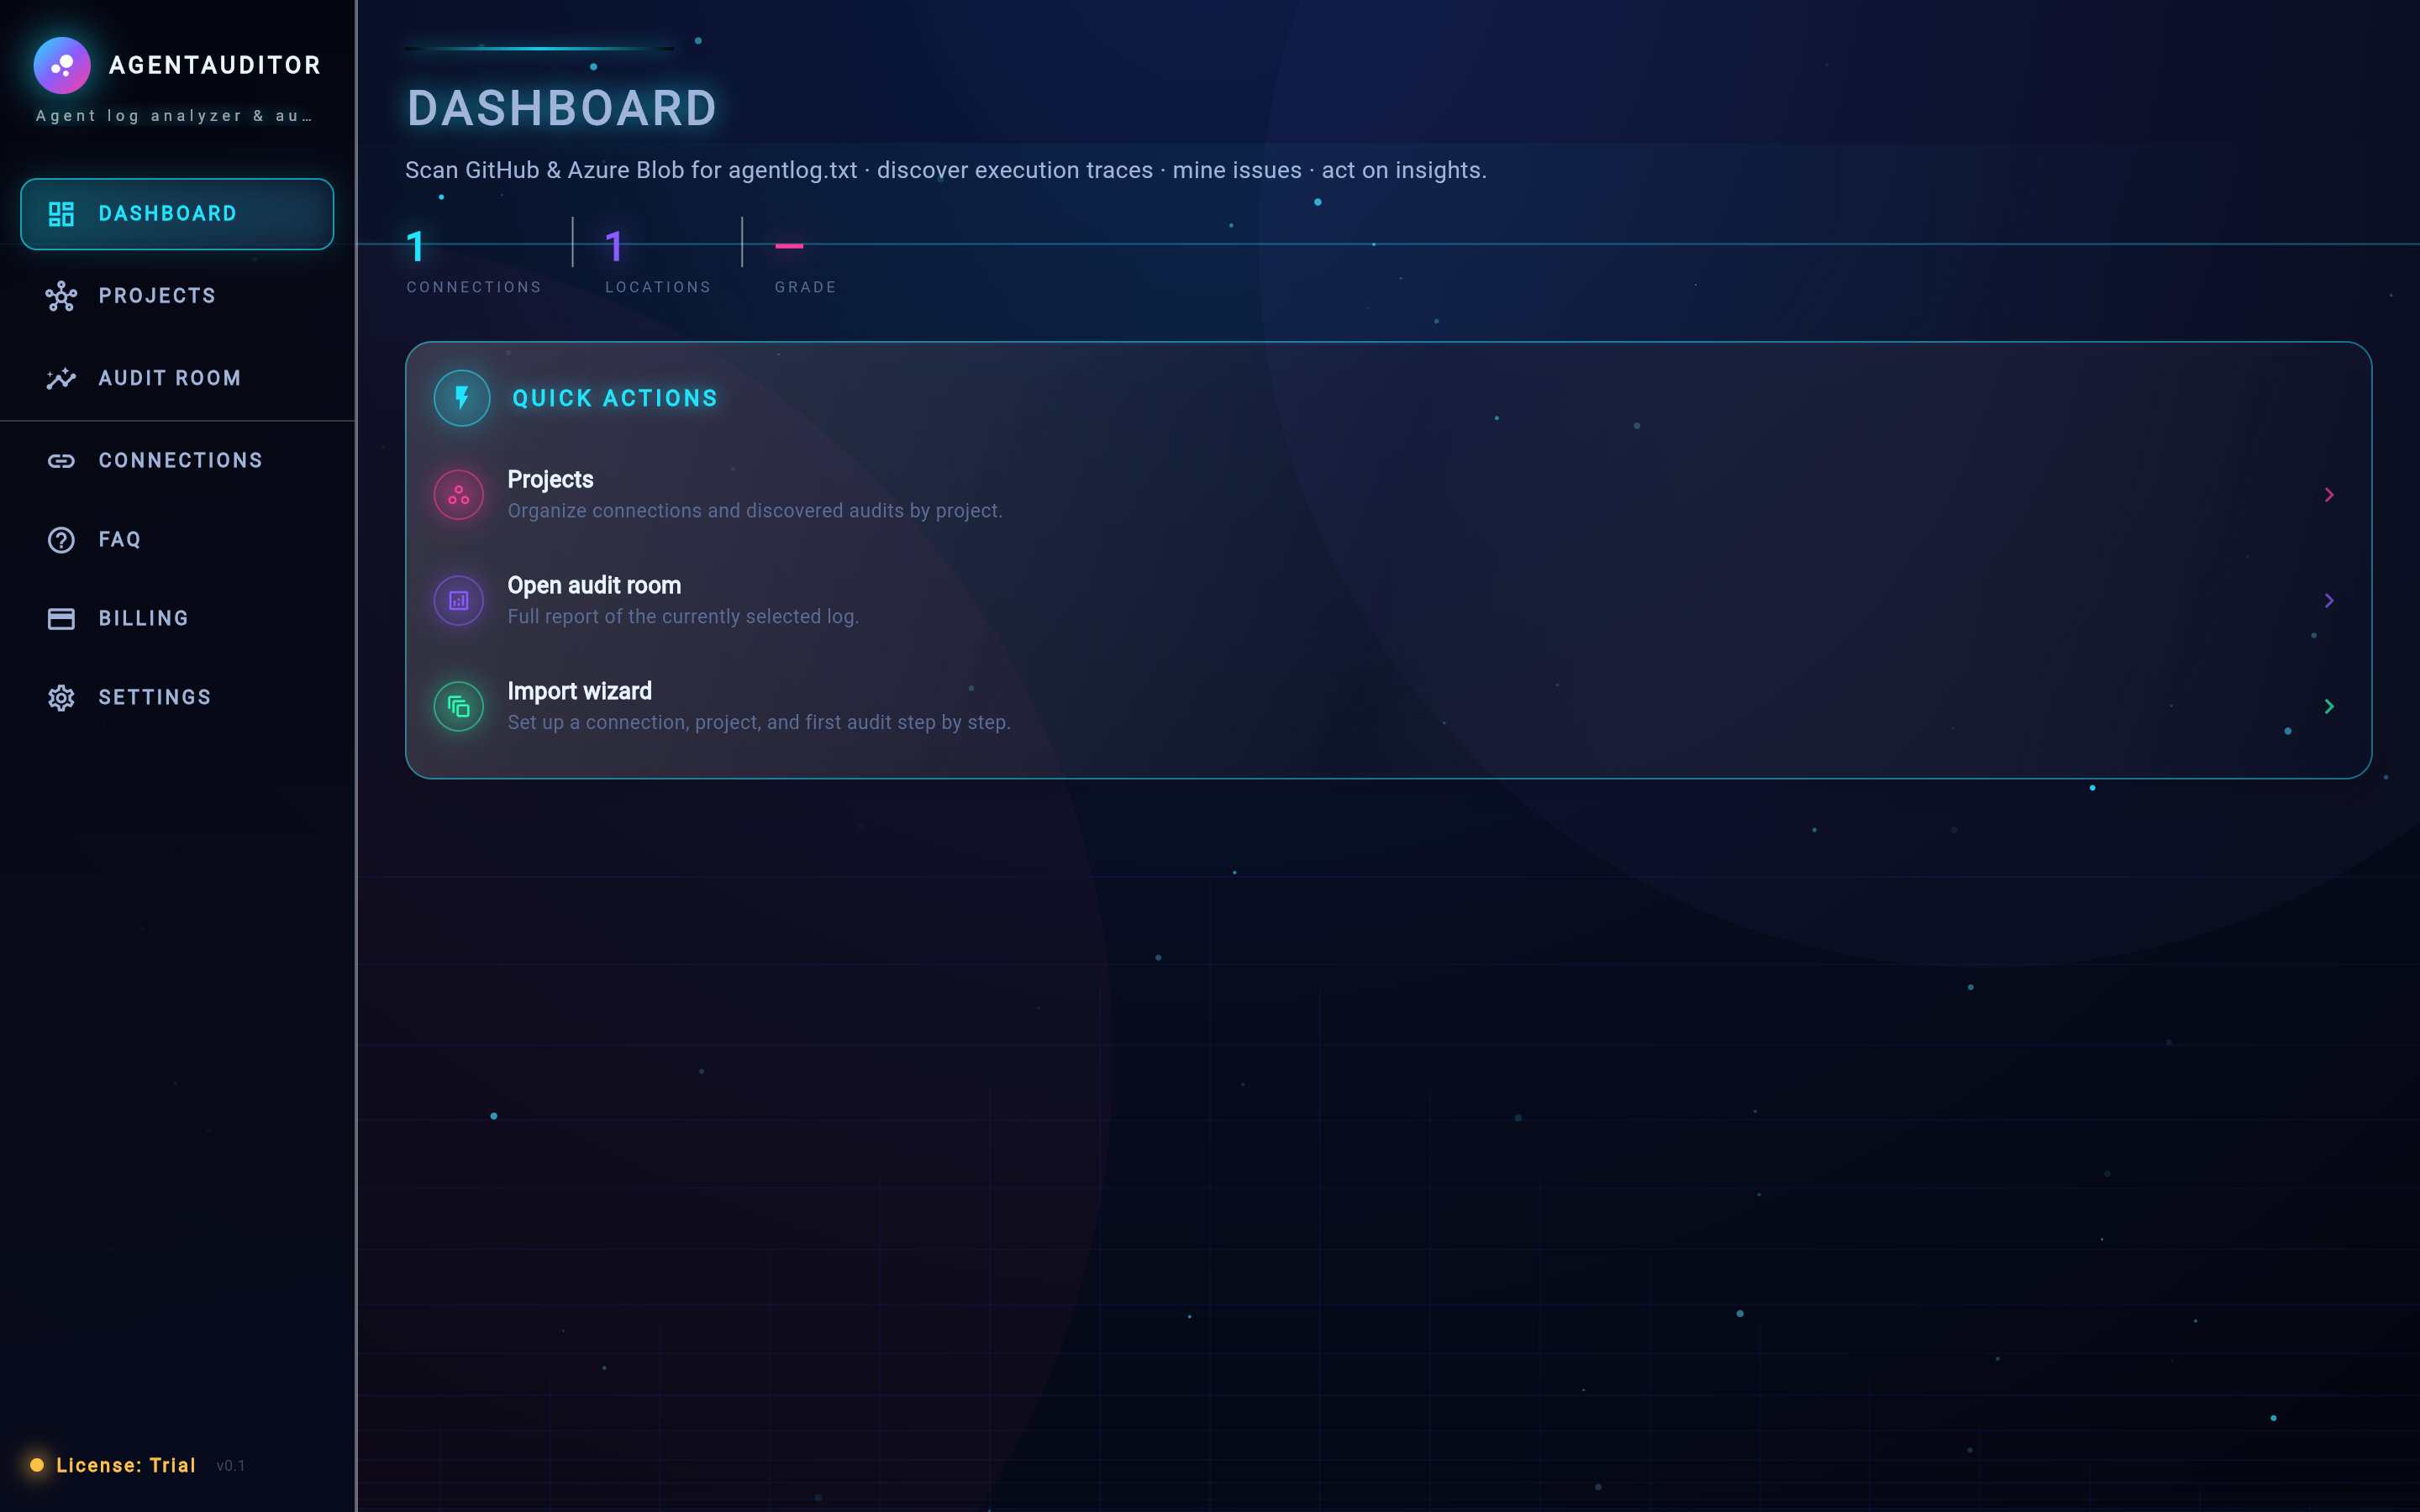Go to the Billing section
This screenshot has width=2420, height=1512.
pyautogui.click(x=177, y=619)
